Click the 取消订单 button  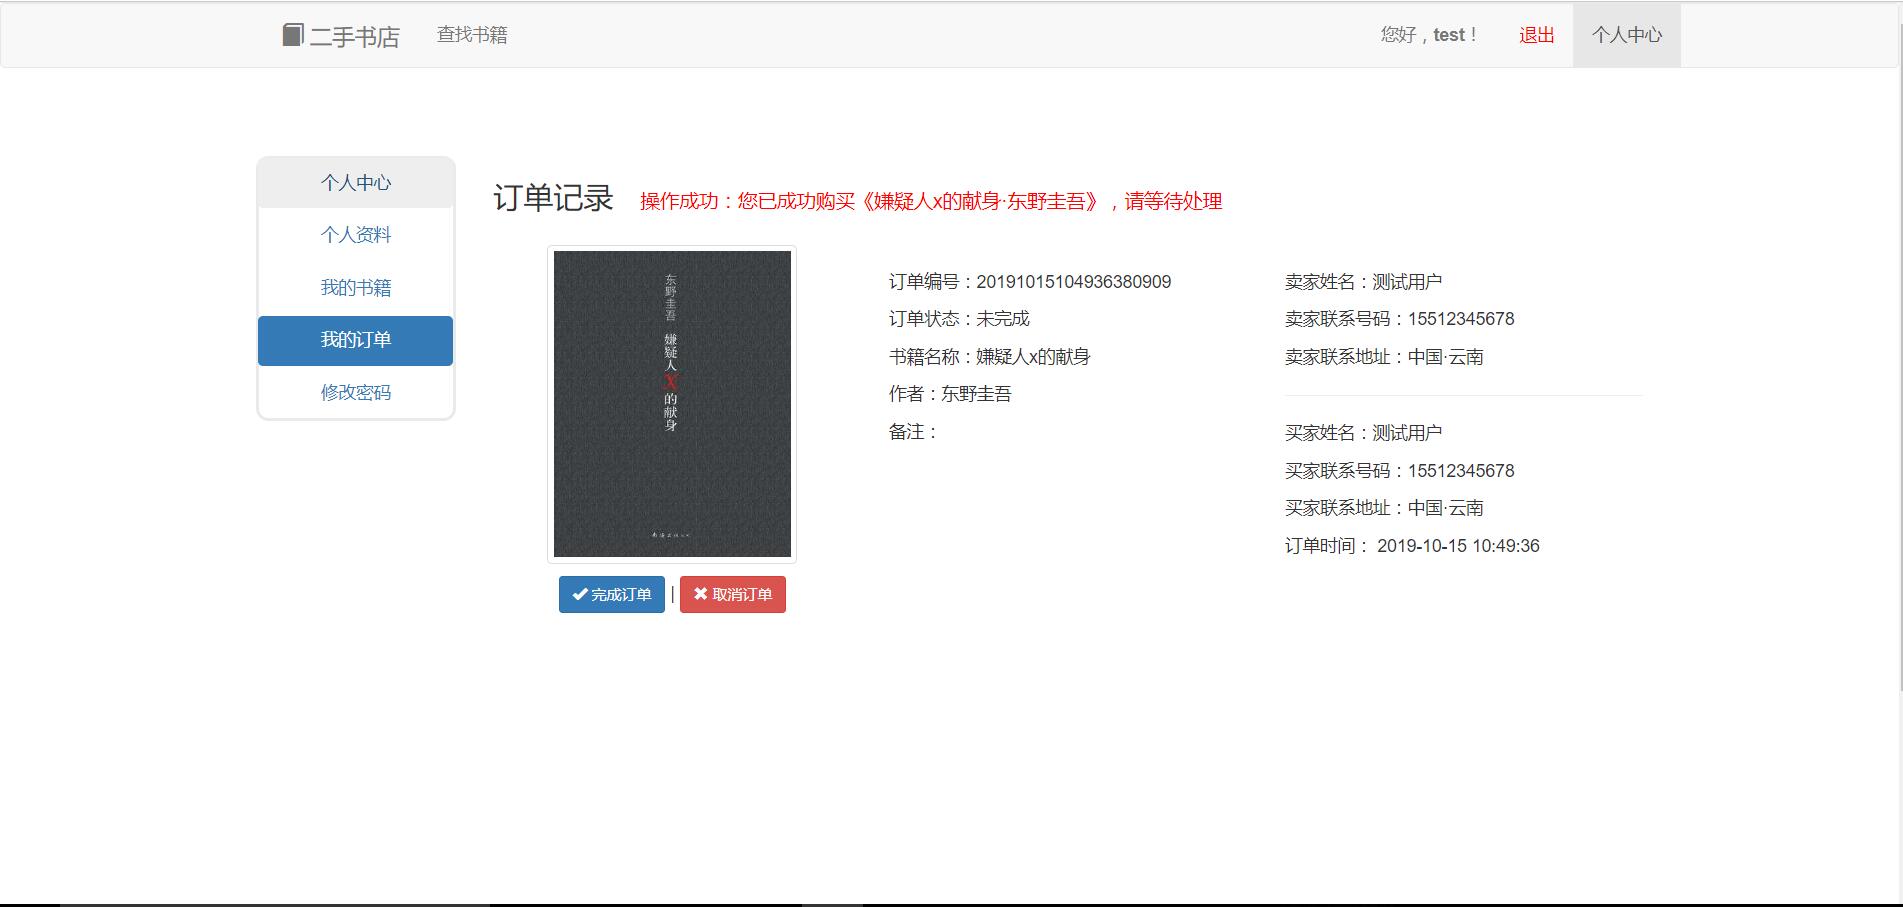click(x=733, y=595)
